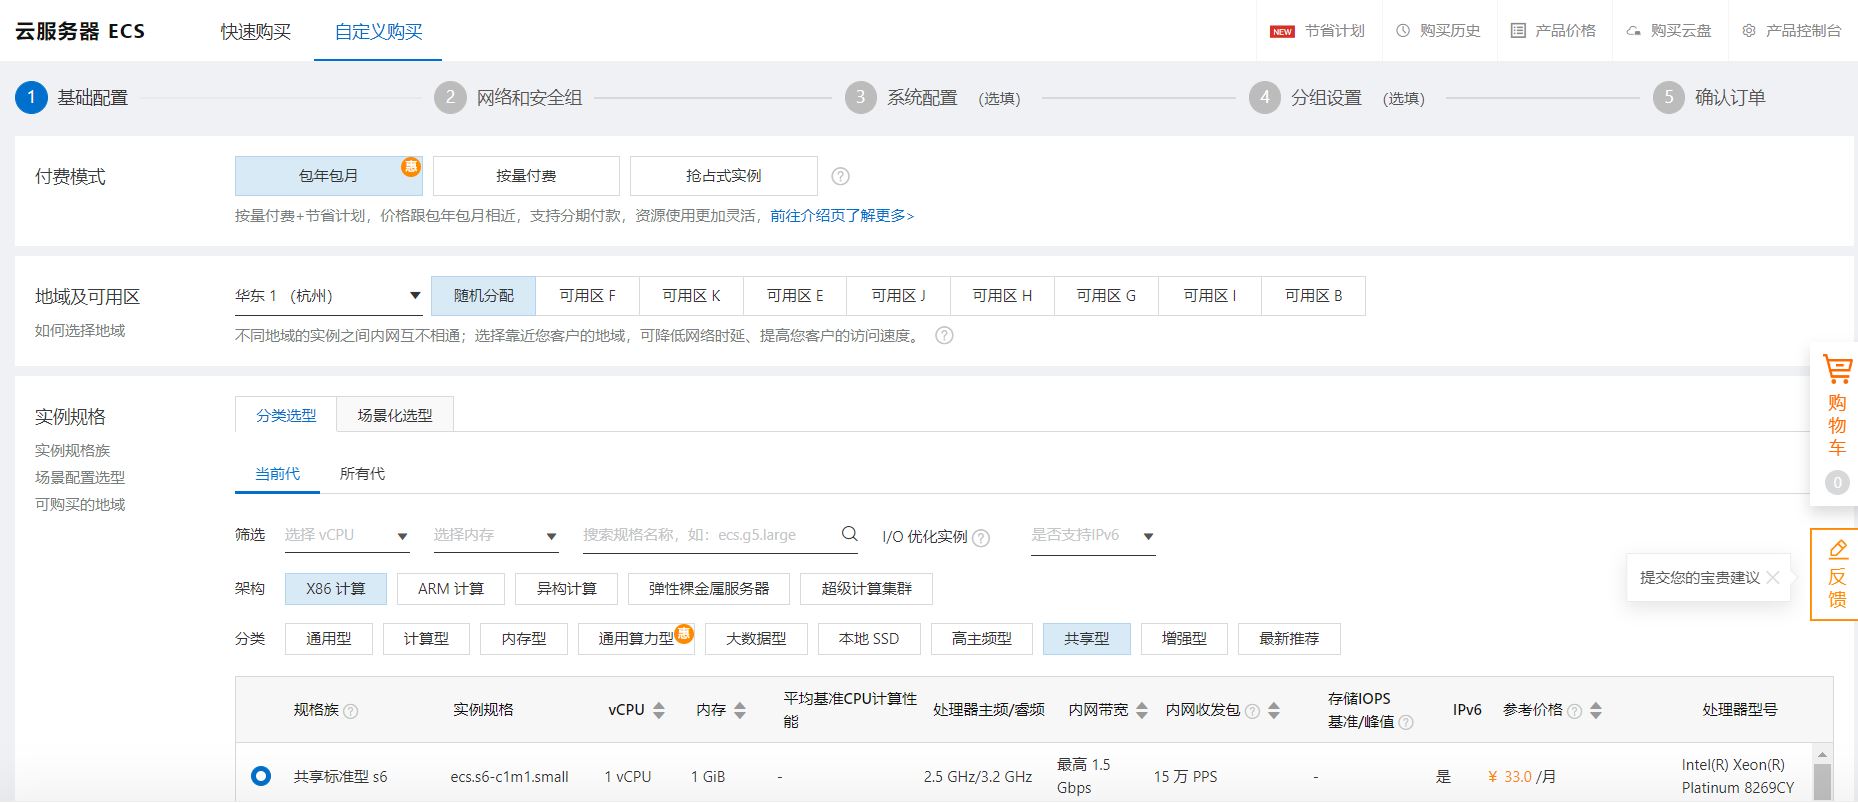Screen dimensions: 1858x803
Task: Choose 随机分配 availability zone
Action: tap(483, 296)
